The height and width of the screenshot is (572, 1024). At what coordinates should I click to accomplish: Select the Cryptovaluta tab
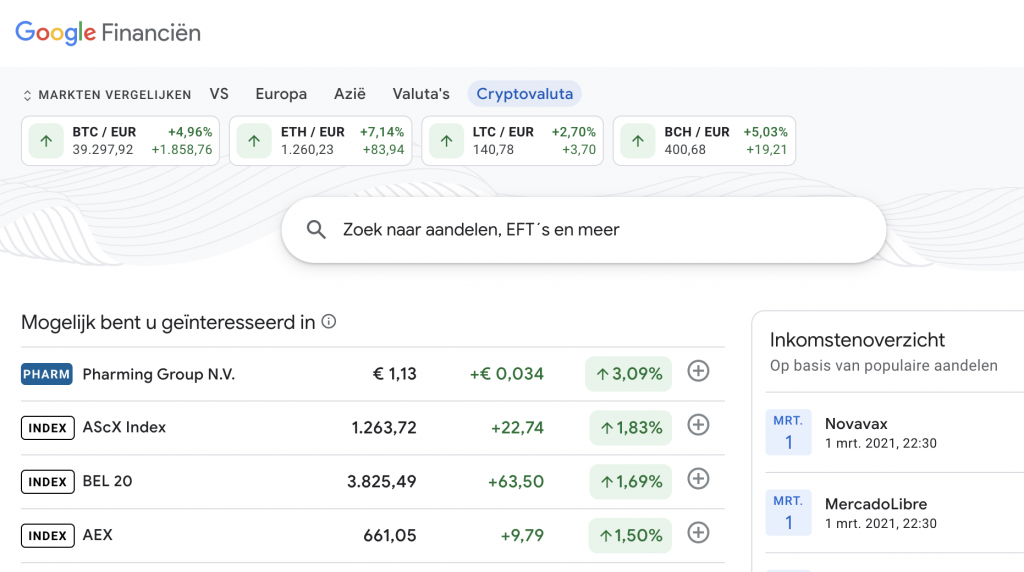tap(524, 94)
